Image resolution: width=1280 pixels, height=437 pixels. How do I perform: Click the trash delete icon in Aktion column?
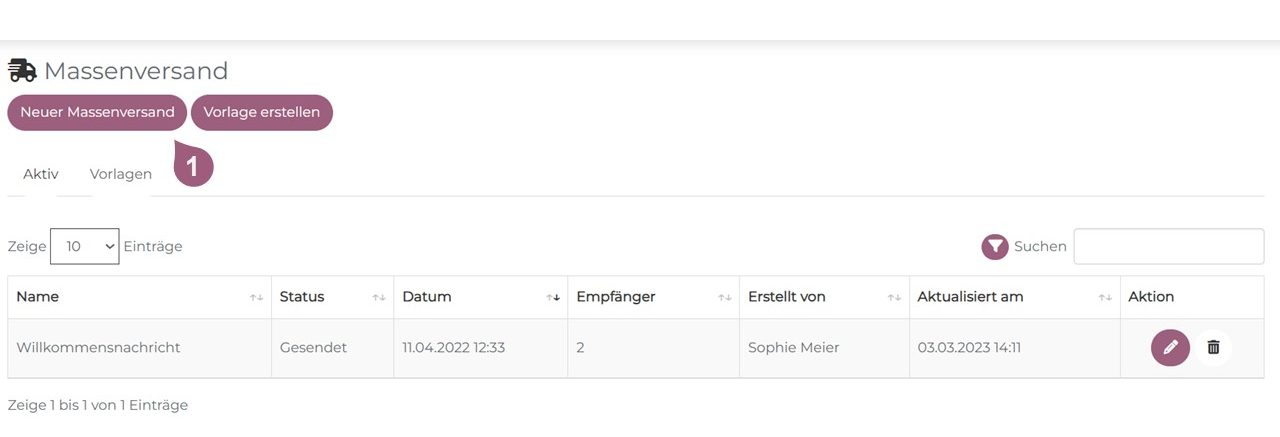click(1213, 348)
